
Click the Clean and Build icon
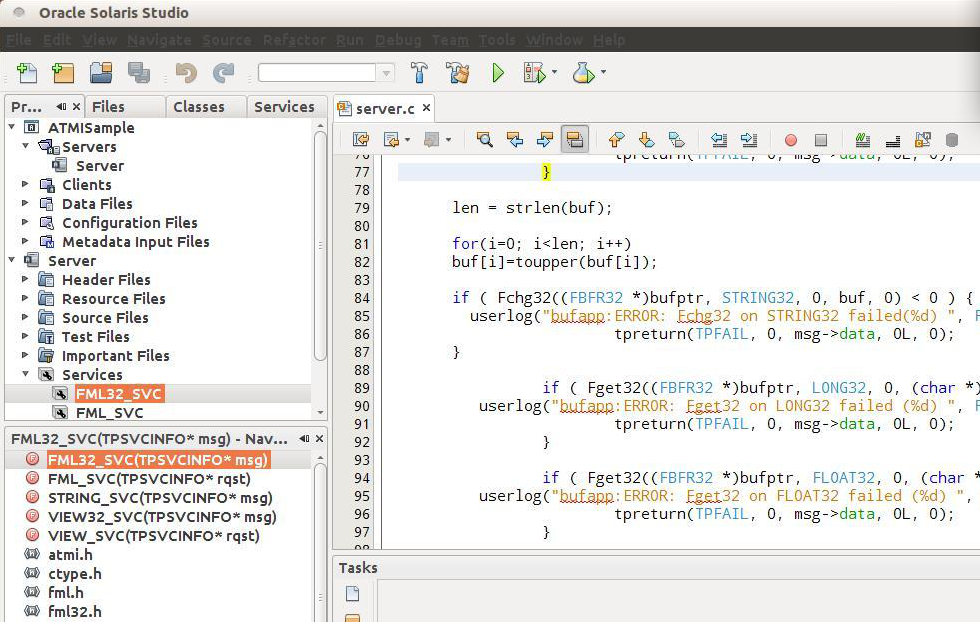tap(458, 73)
